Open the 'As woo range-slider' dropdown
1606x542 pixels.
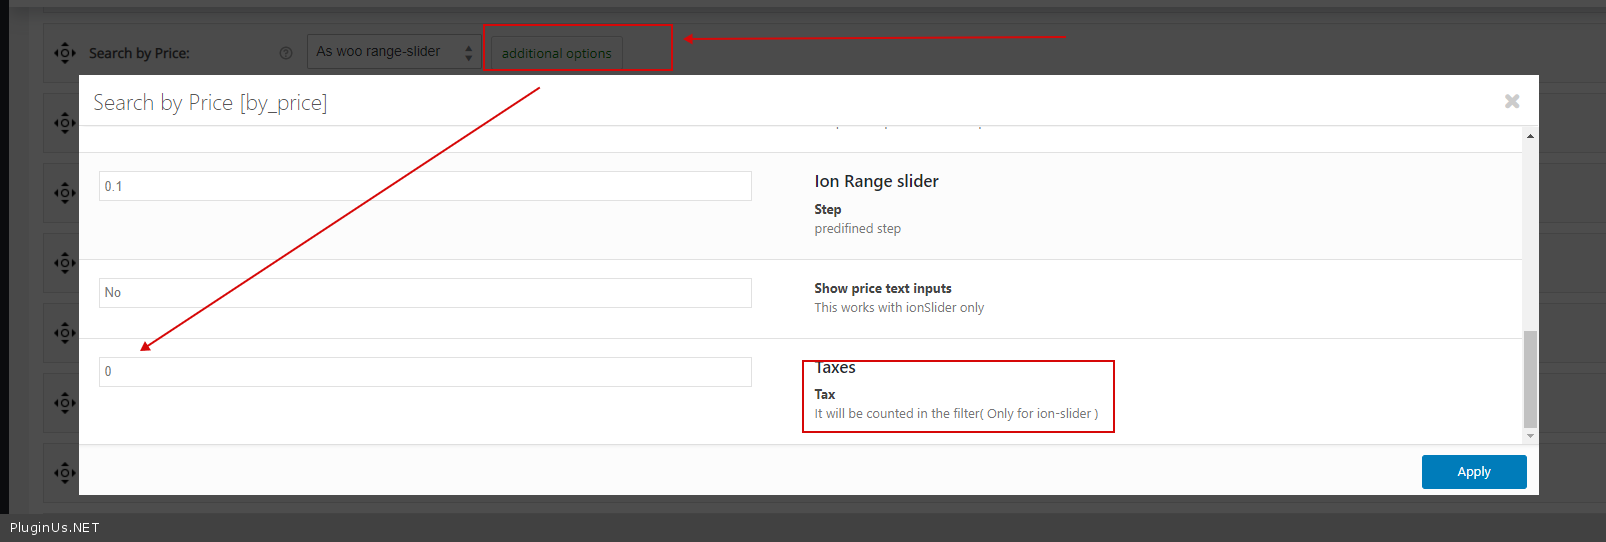tap(394, 52)
